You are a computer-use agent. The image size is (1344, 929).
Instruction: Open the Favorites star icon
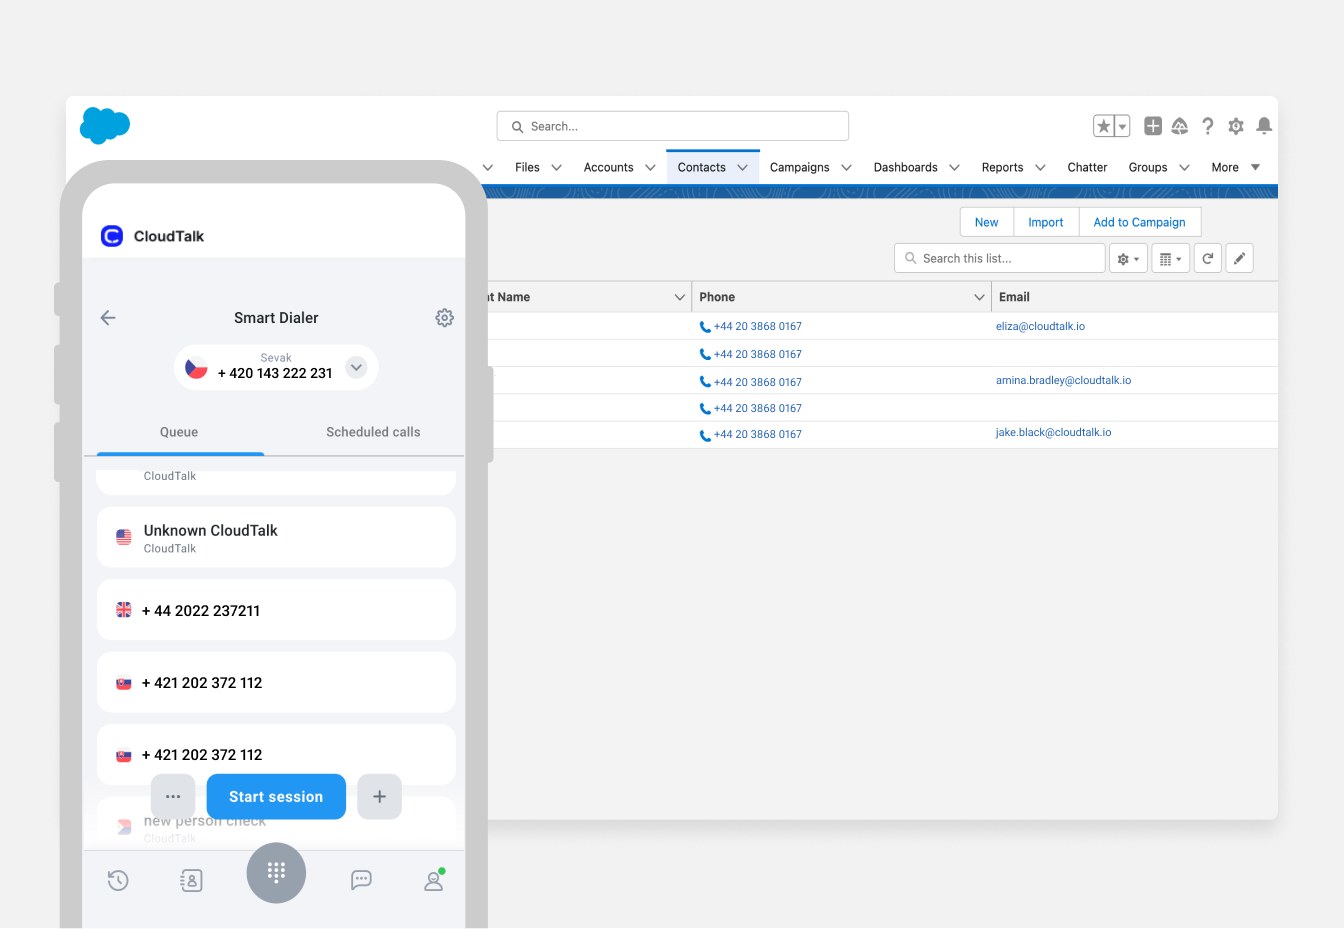[x=1103, y=126]
